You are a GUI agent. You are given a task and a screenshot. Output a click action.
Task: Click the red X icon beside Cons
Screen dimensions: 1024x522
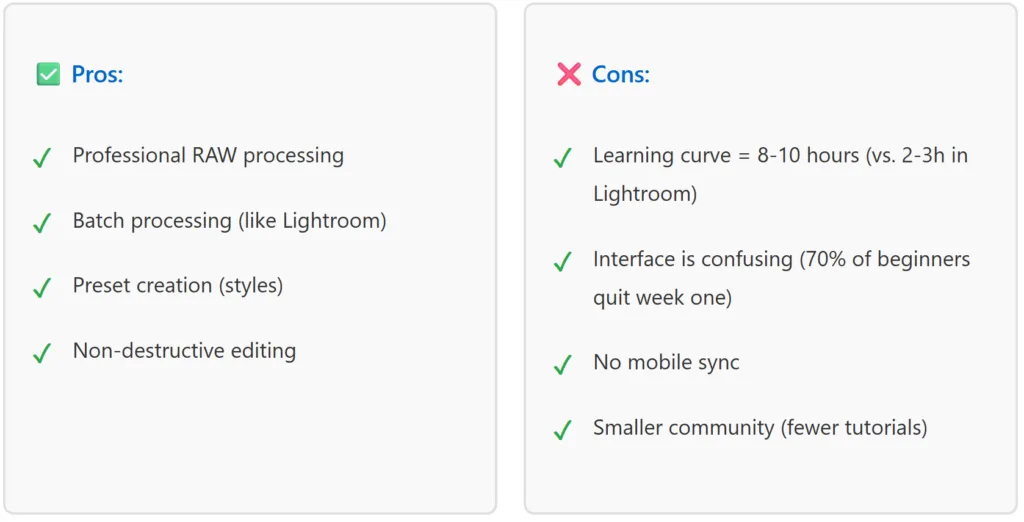click(569, 74)
